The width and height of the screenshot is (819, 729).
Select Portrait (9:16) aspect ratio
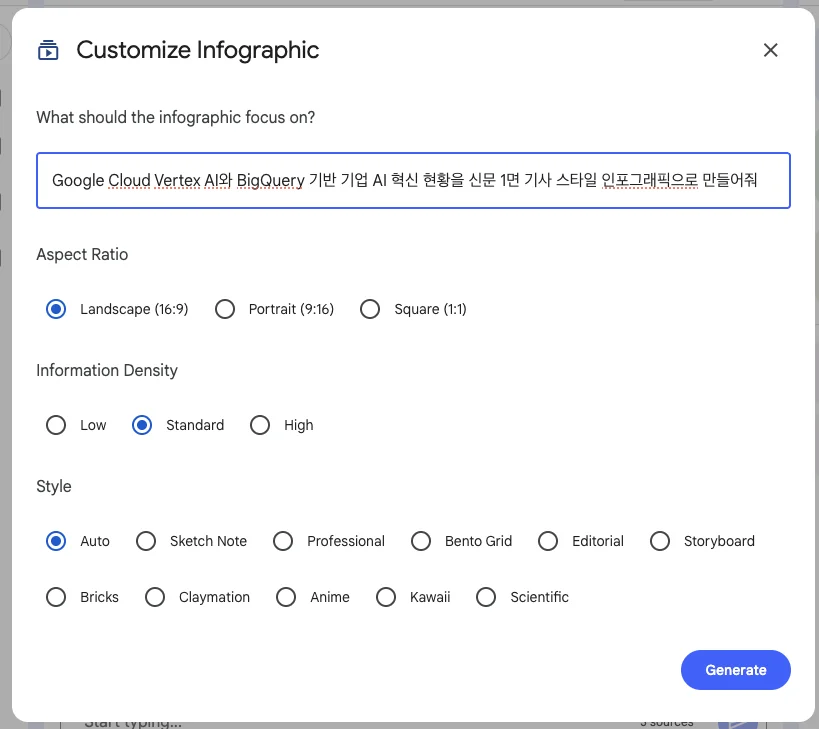click(x=225, y=309)
